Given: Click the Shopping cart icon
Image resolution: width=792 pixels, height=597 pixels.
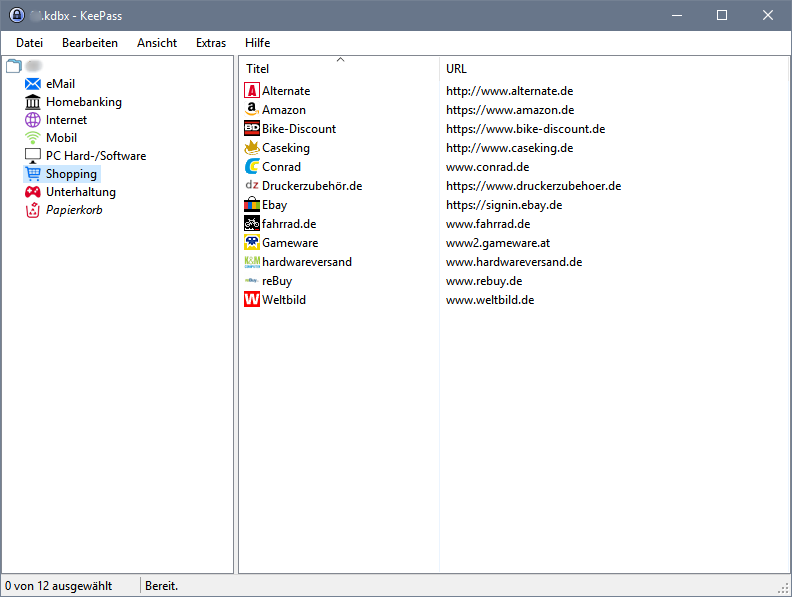Looking at the screenshot, I should [x=33, y=174].
